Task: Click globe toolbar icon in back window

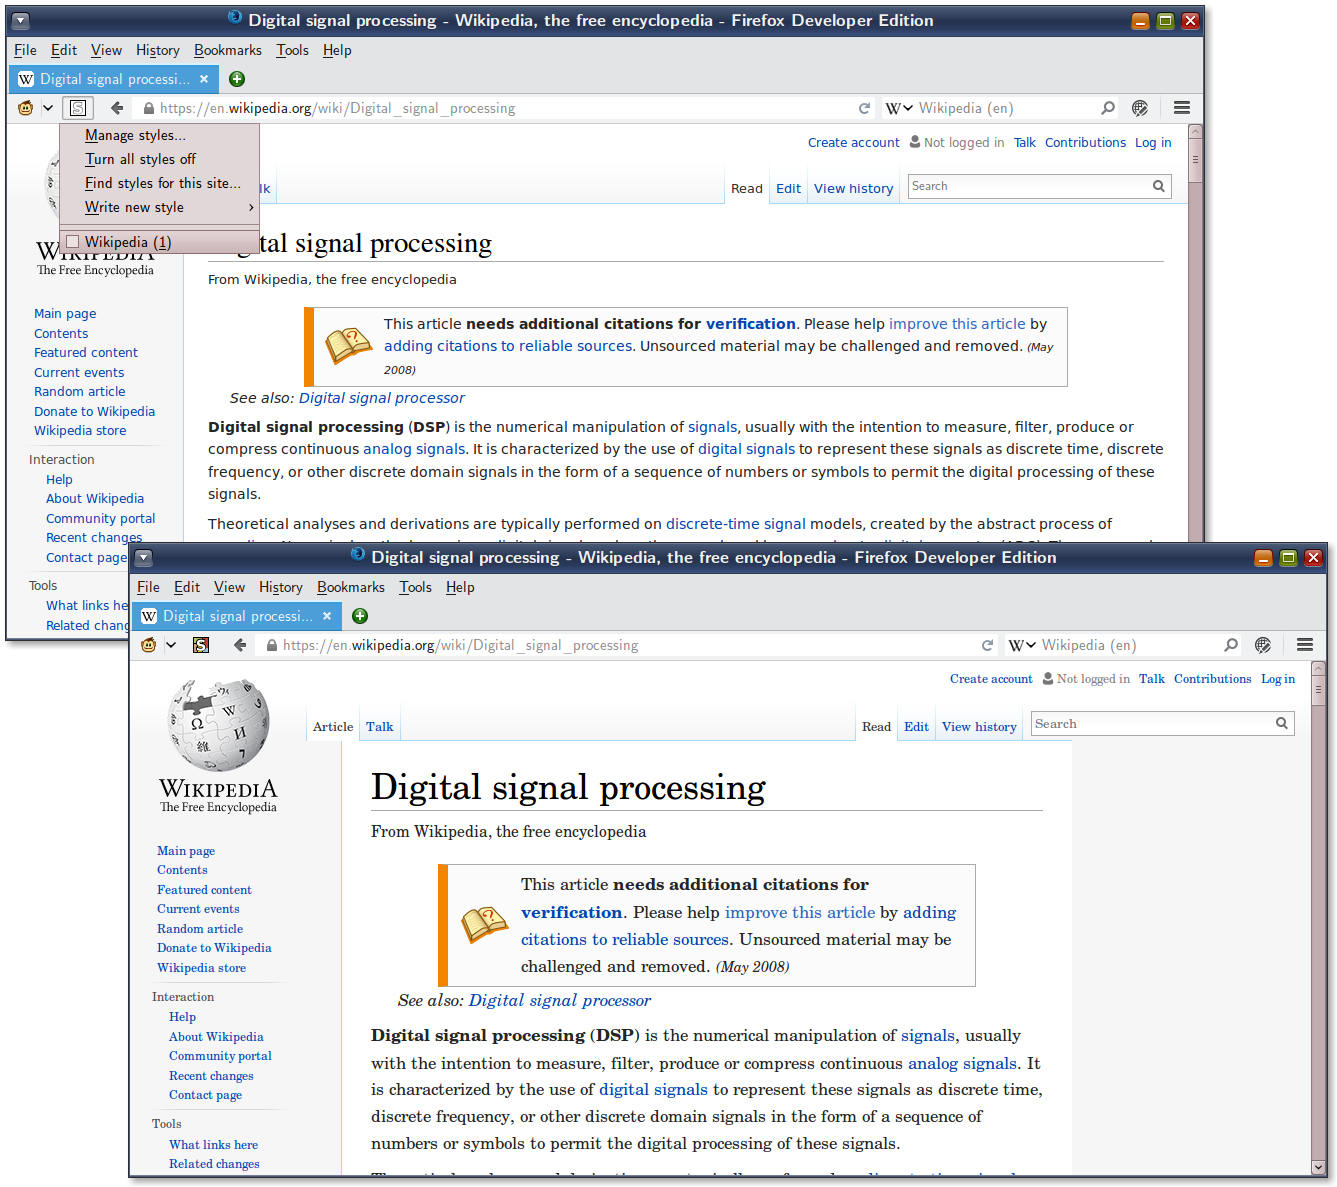Action: coord(1140,108)
